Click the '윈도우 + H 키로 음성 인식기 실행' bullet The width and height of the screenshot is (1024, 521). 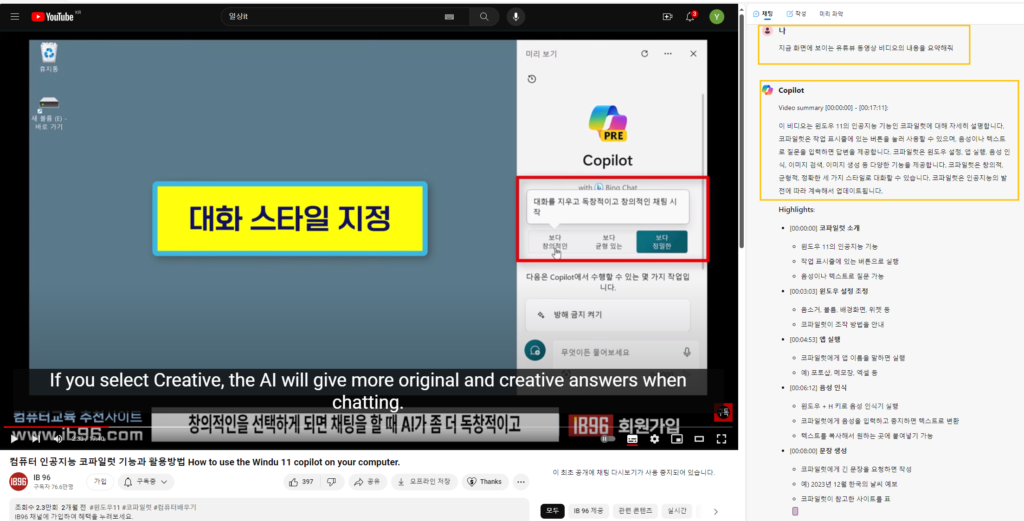[850, 406]
